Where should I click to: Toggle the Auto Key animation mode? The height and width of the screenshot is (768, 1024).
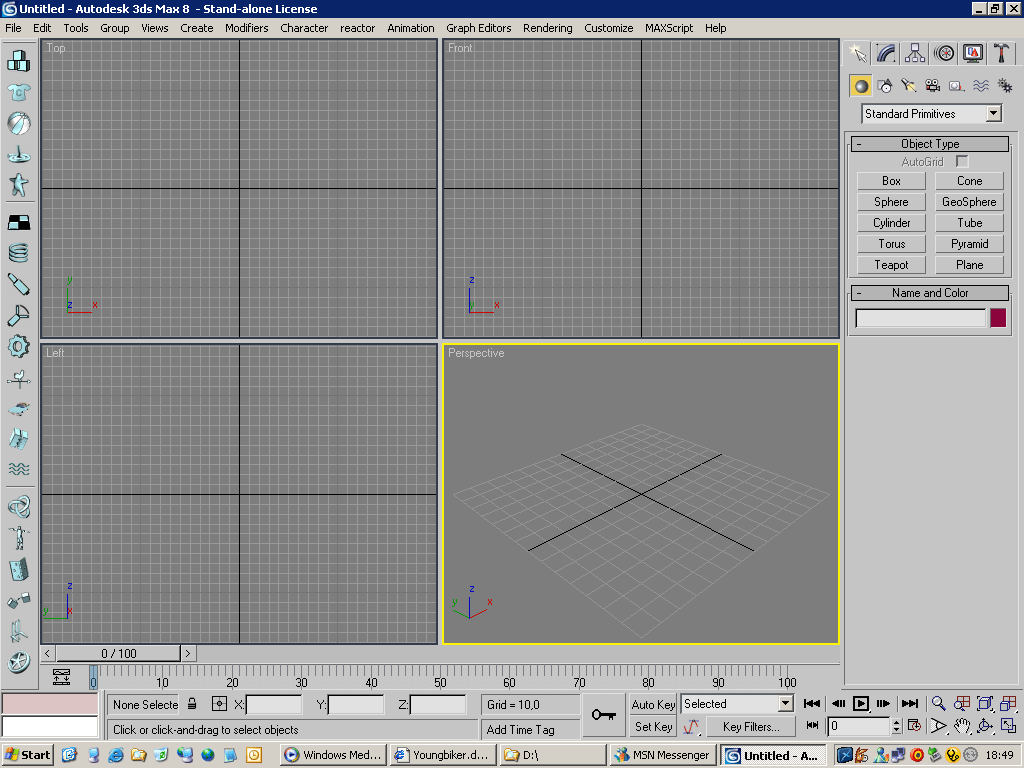point(653,704)
